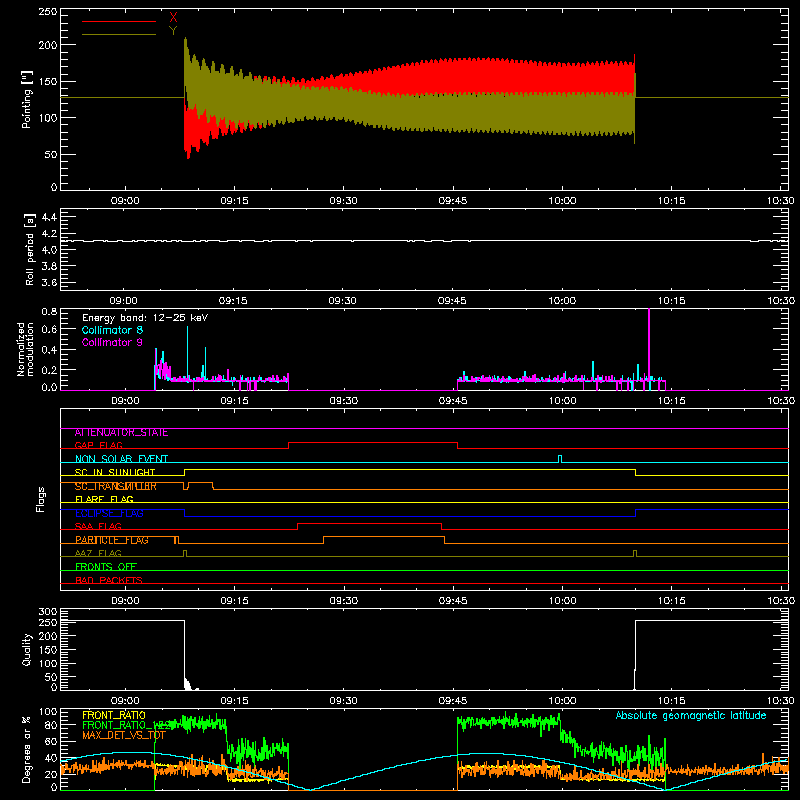Select the NON_SOLAR_EVENT flag label
The image size is (800, 800).
(121, 459)
